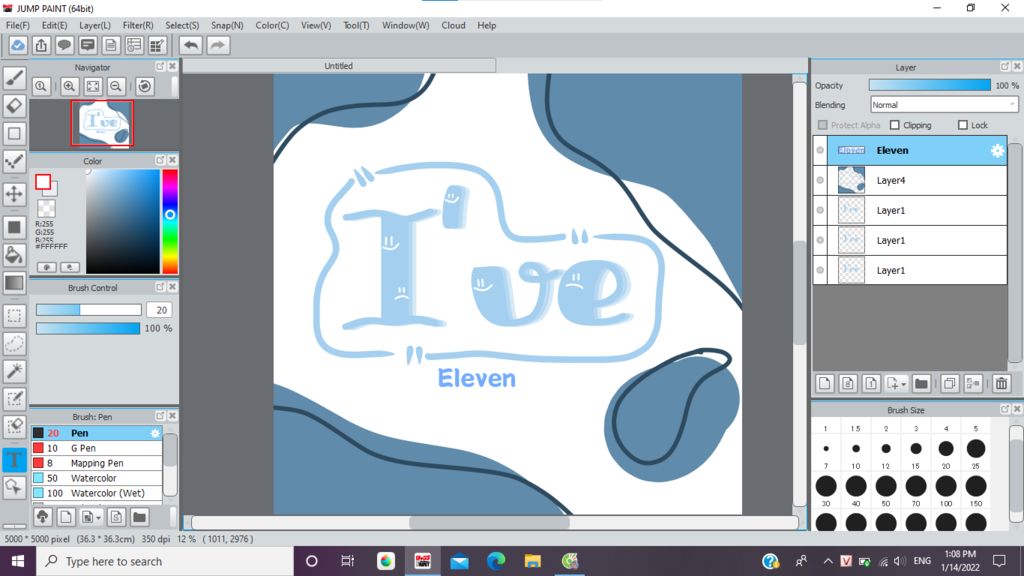Select the Select Eraser tool
Screen dimensions: 1024x576
point(14,426)
